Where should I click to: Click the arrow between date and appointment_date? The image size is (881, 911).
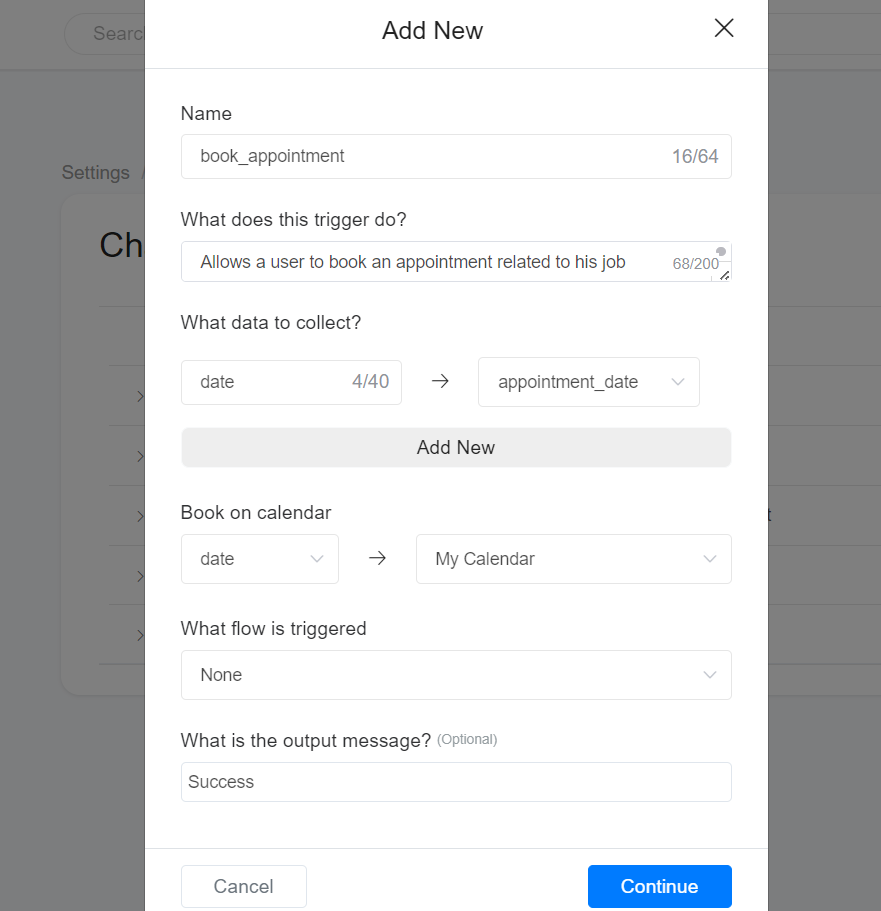click(440, 382)
